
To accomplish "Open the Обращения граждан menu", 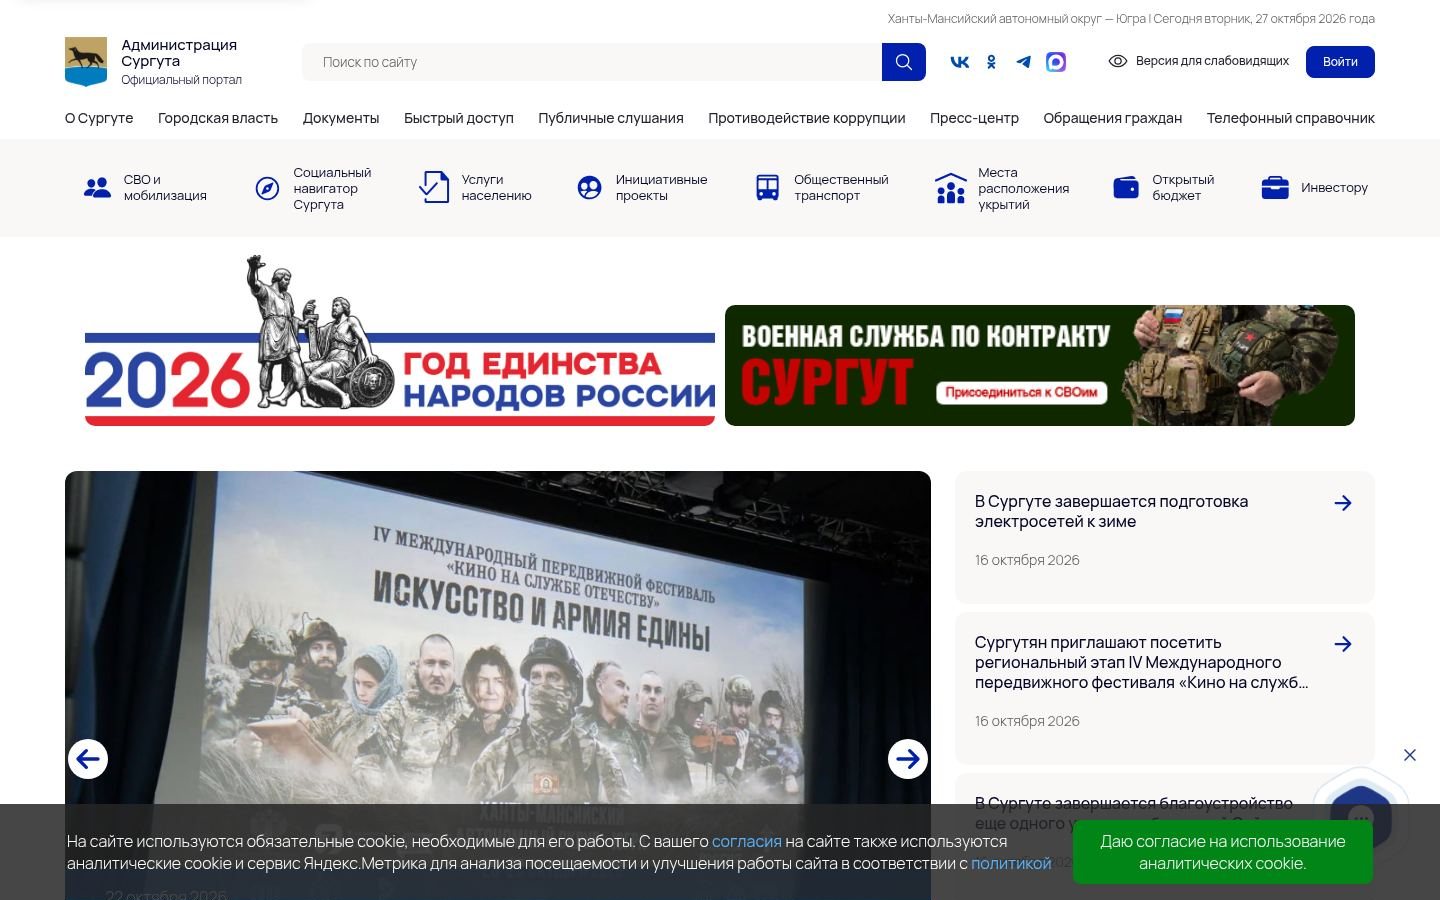I will coord(1113,118).
